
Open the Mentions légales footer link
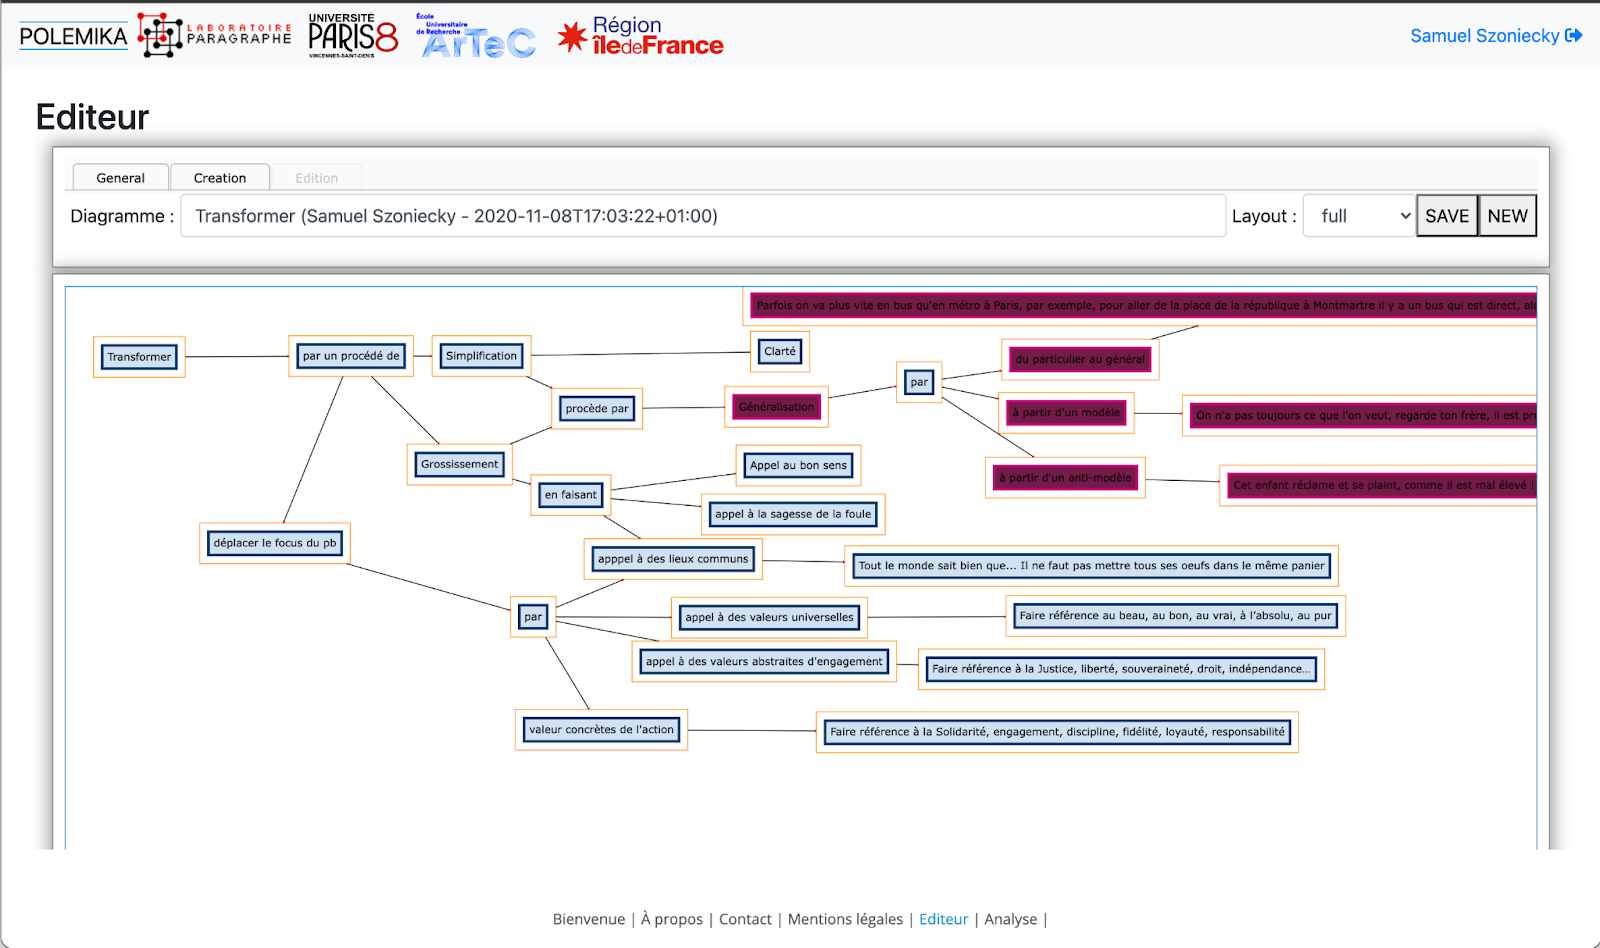pyautogui.click(x=844, y=919)
